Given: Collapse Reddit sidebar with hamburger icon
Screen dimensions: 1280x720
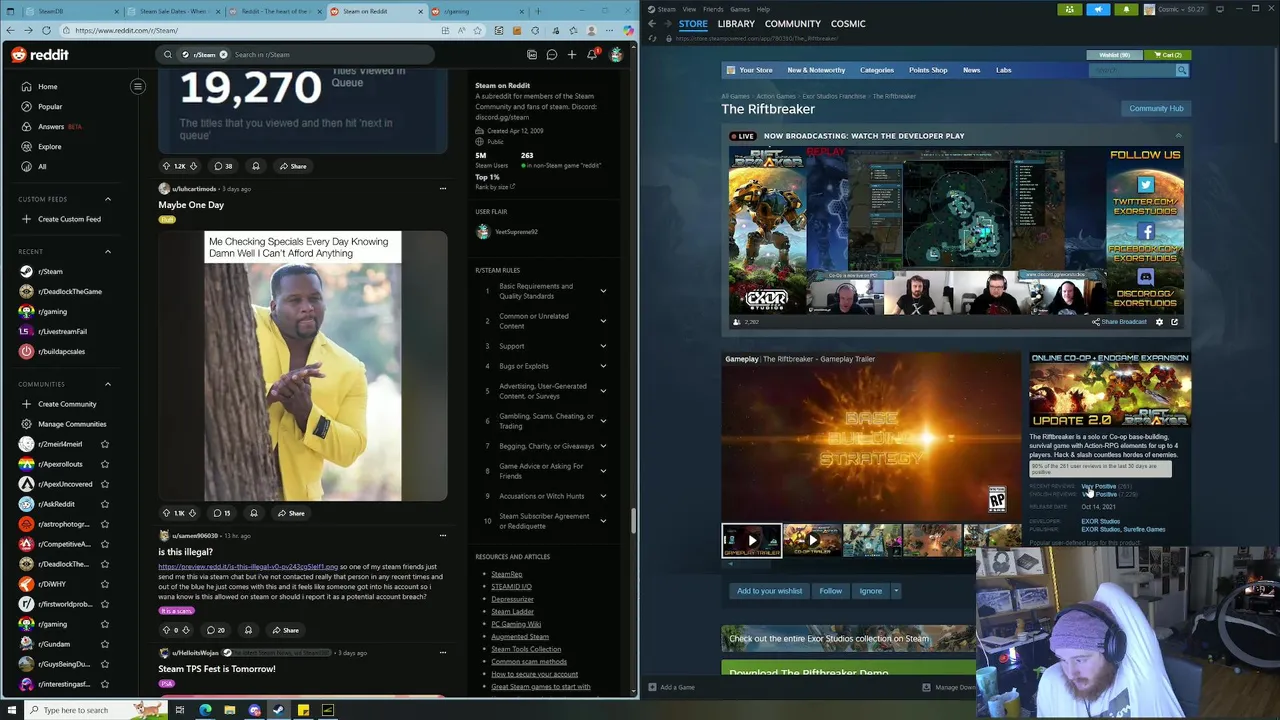Looking at the screenshot, I should (x=138, y=86).
